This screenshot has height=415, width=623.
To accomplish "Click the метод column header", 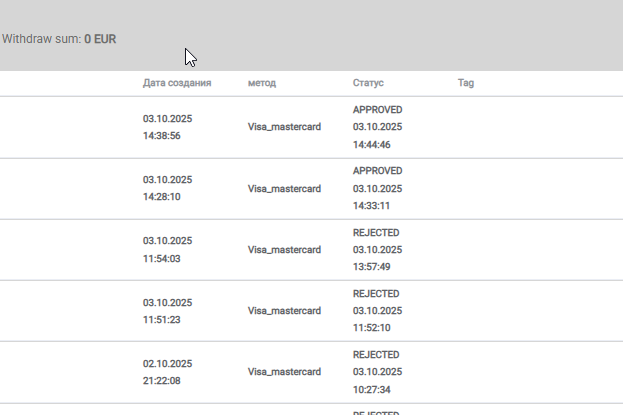I will tap(262, 83).
